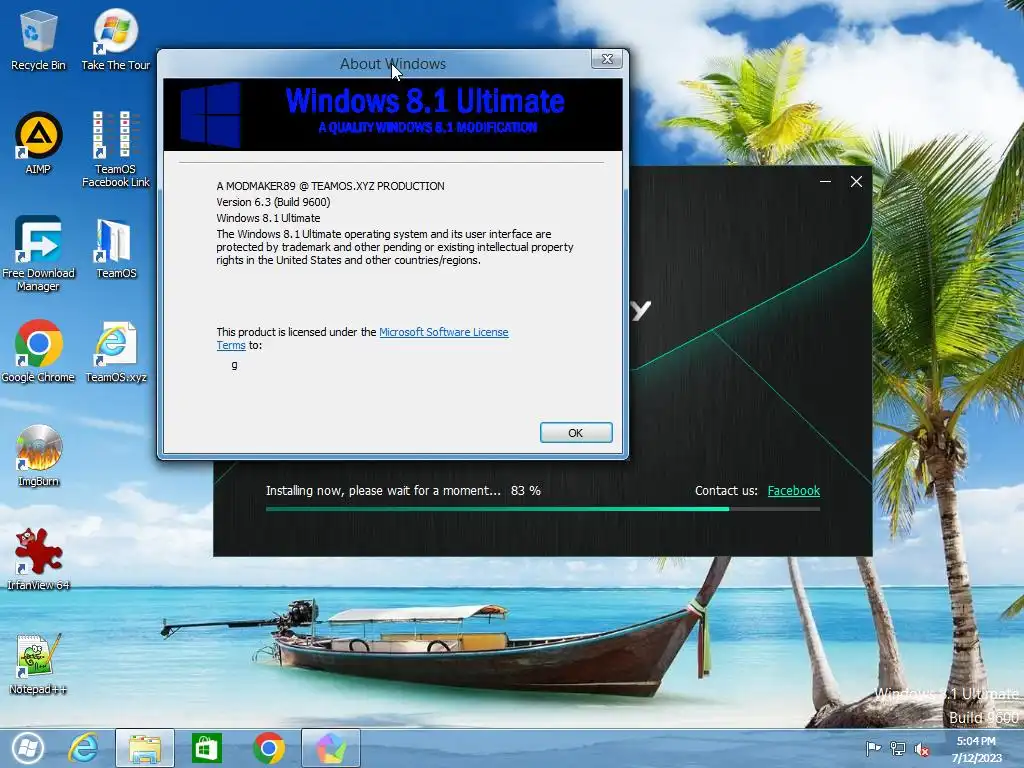Viewport: 1024px width, 768px height.
Task: Click the Windows 8.1 Ultimate banner
Action: (x=392, y=115)
